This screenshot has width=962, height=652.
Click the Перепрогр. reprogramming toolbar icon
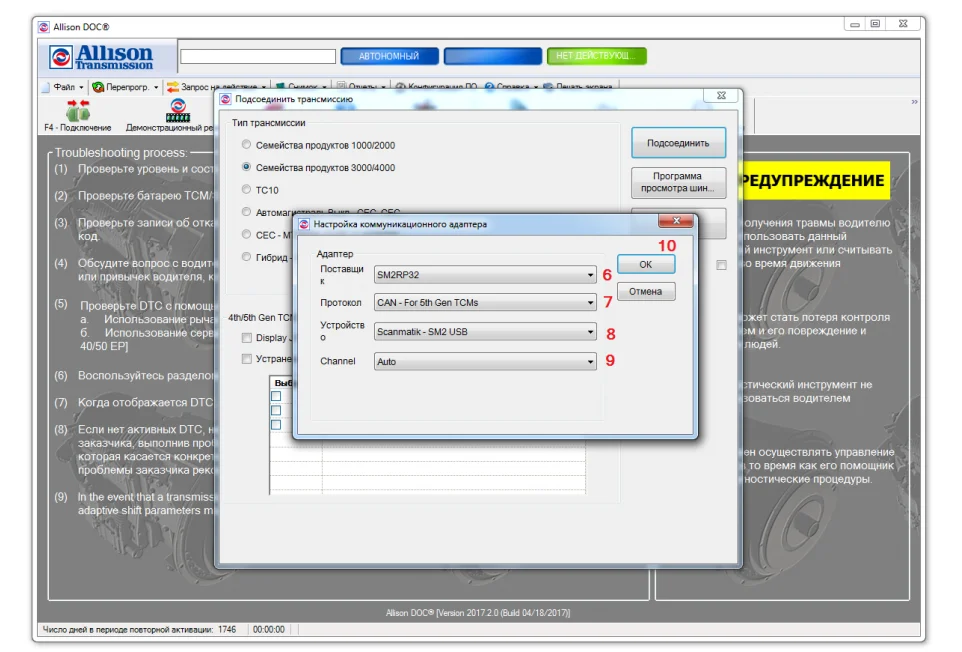coord(98,87)
